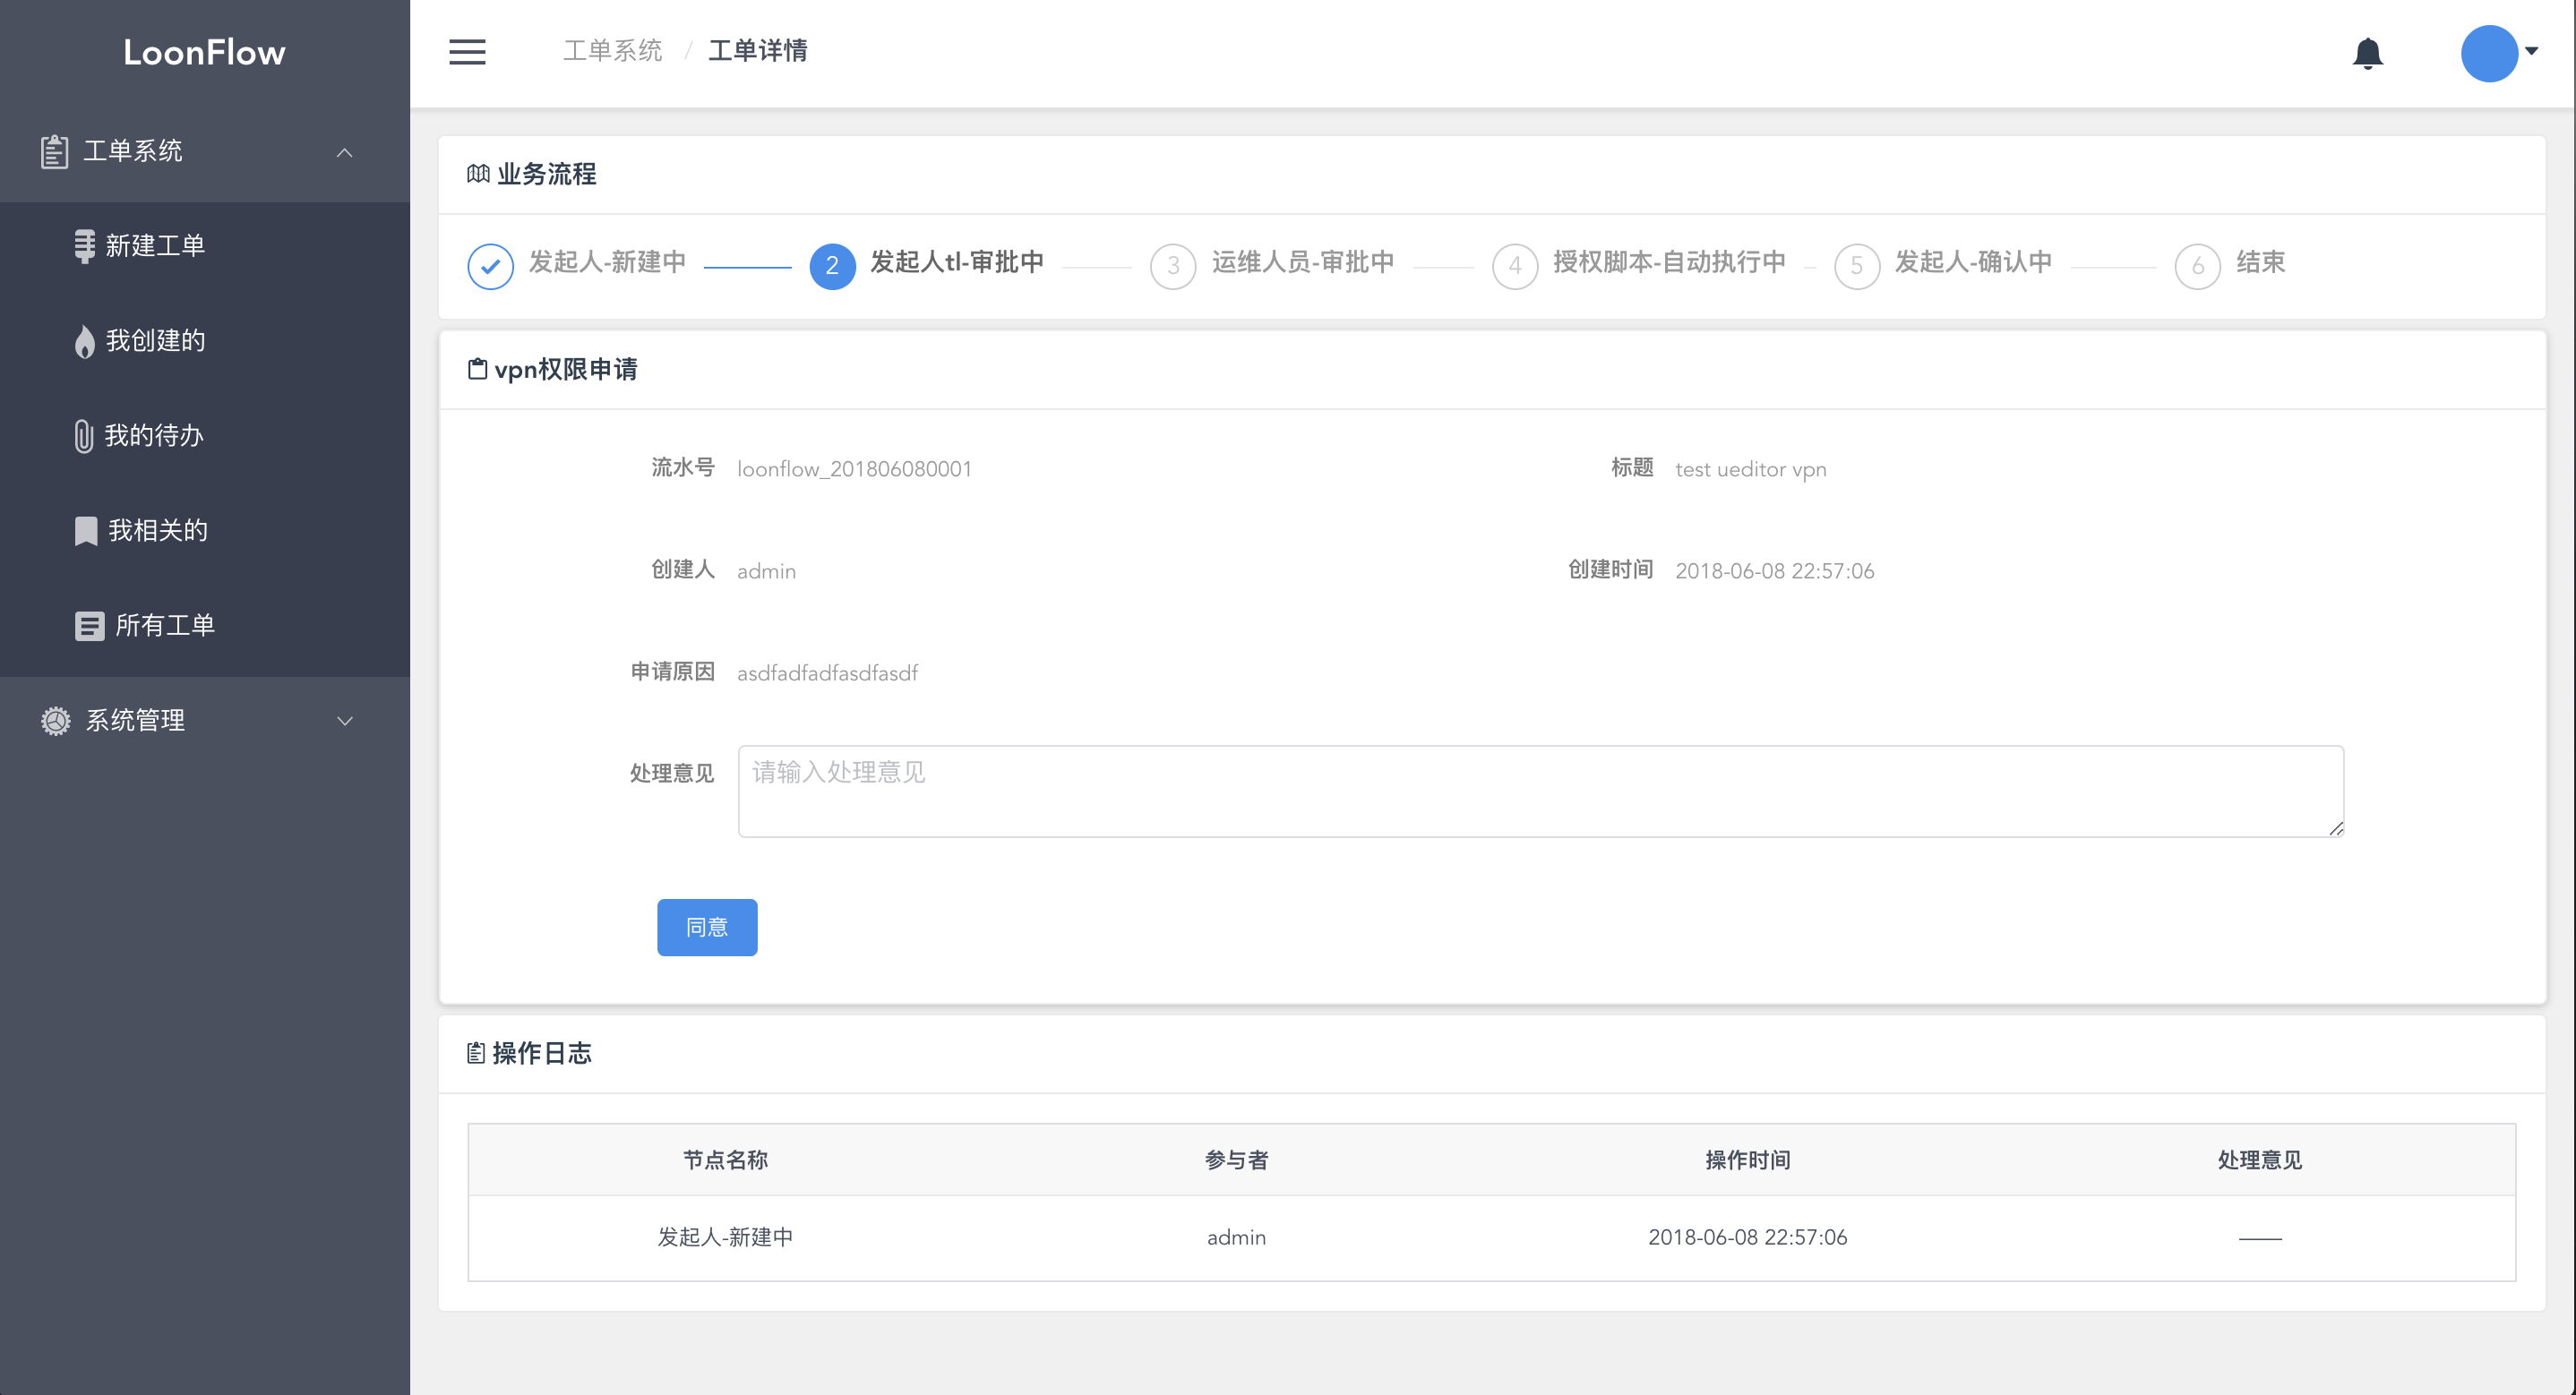Click serial number loonflow_201806080001
Image resolution: width=2576 pixels, height=1395 pixels.
pos(854,469)
